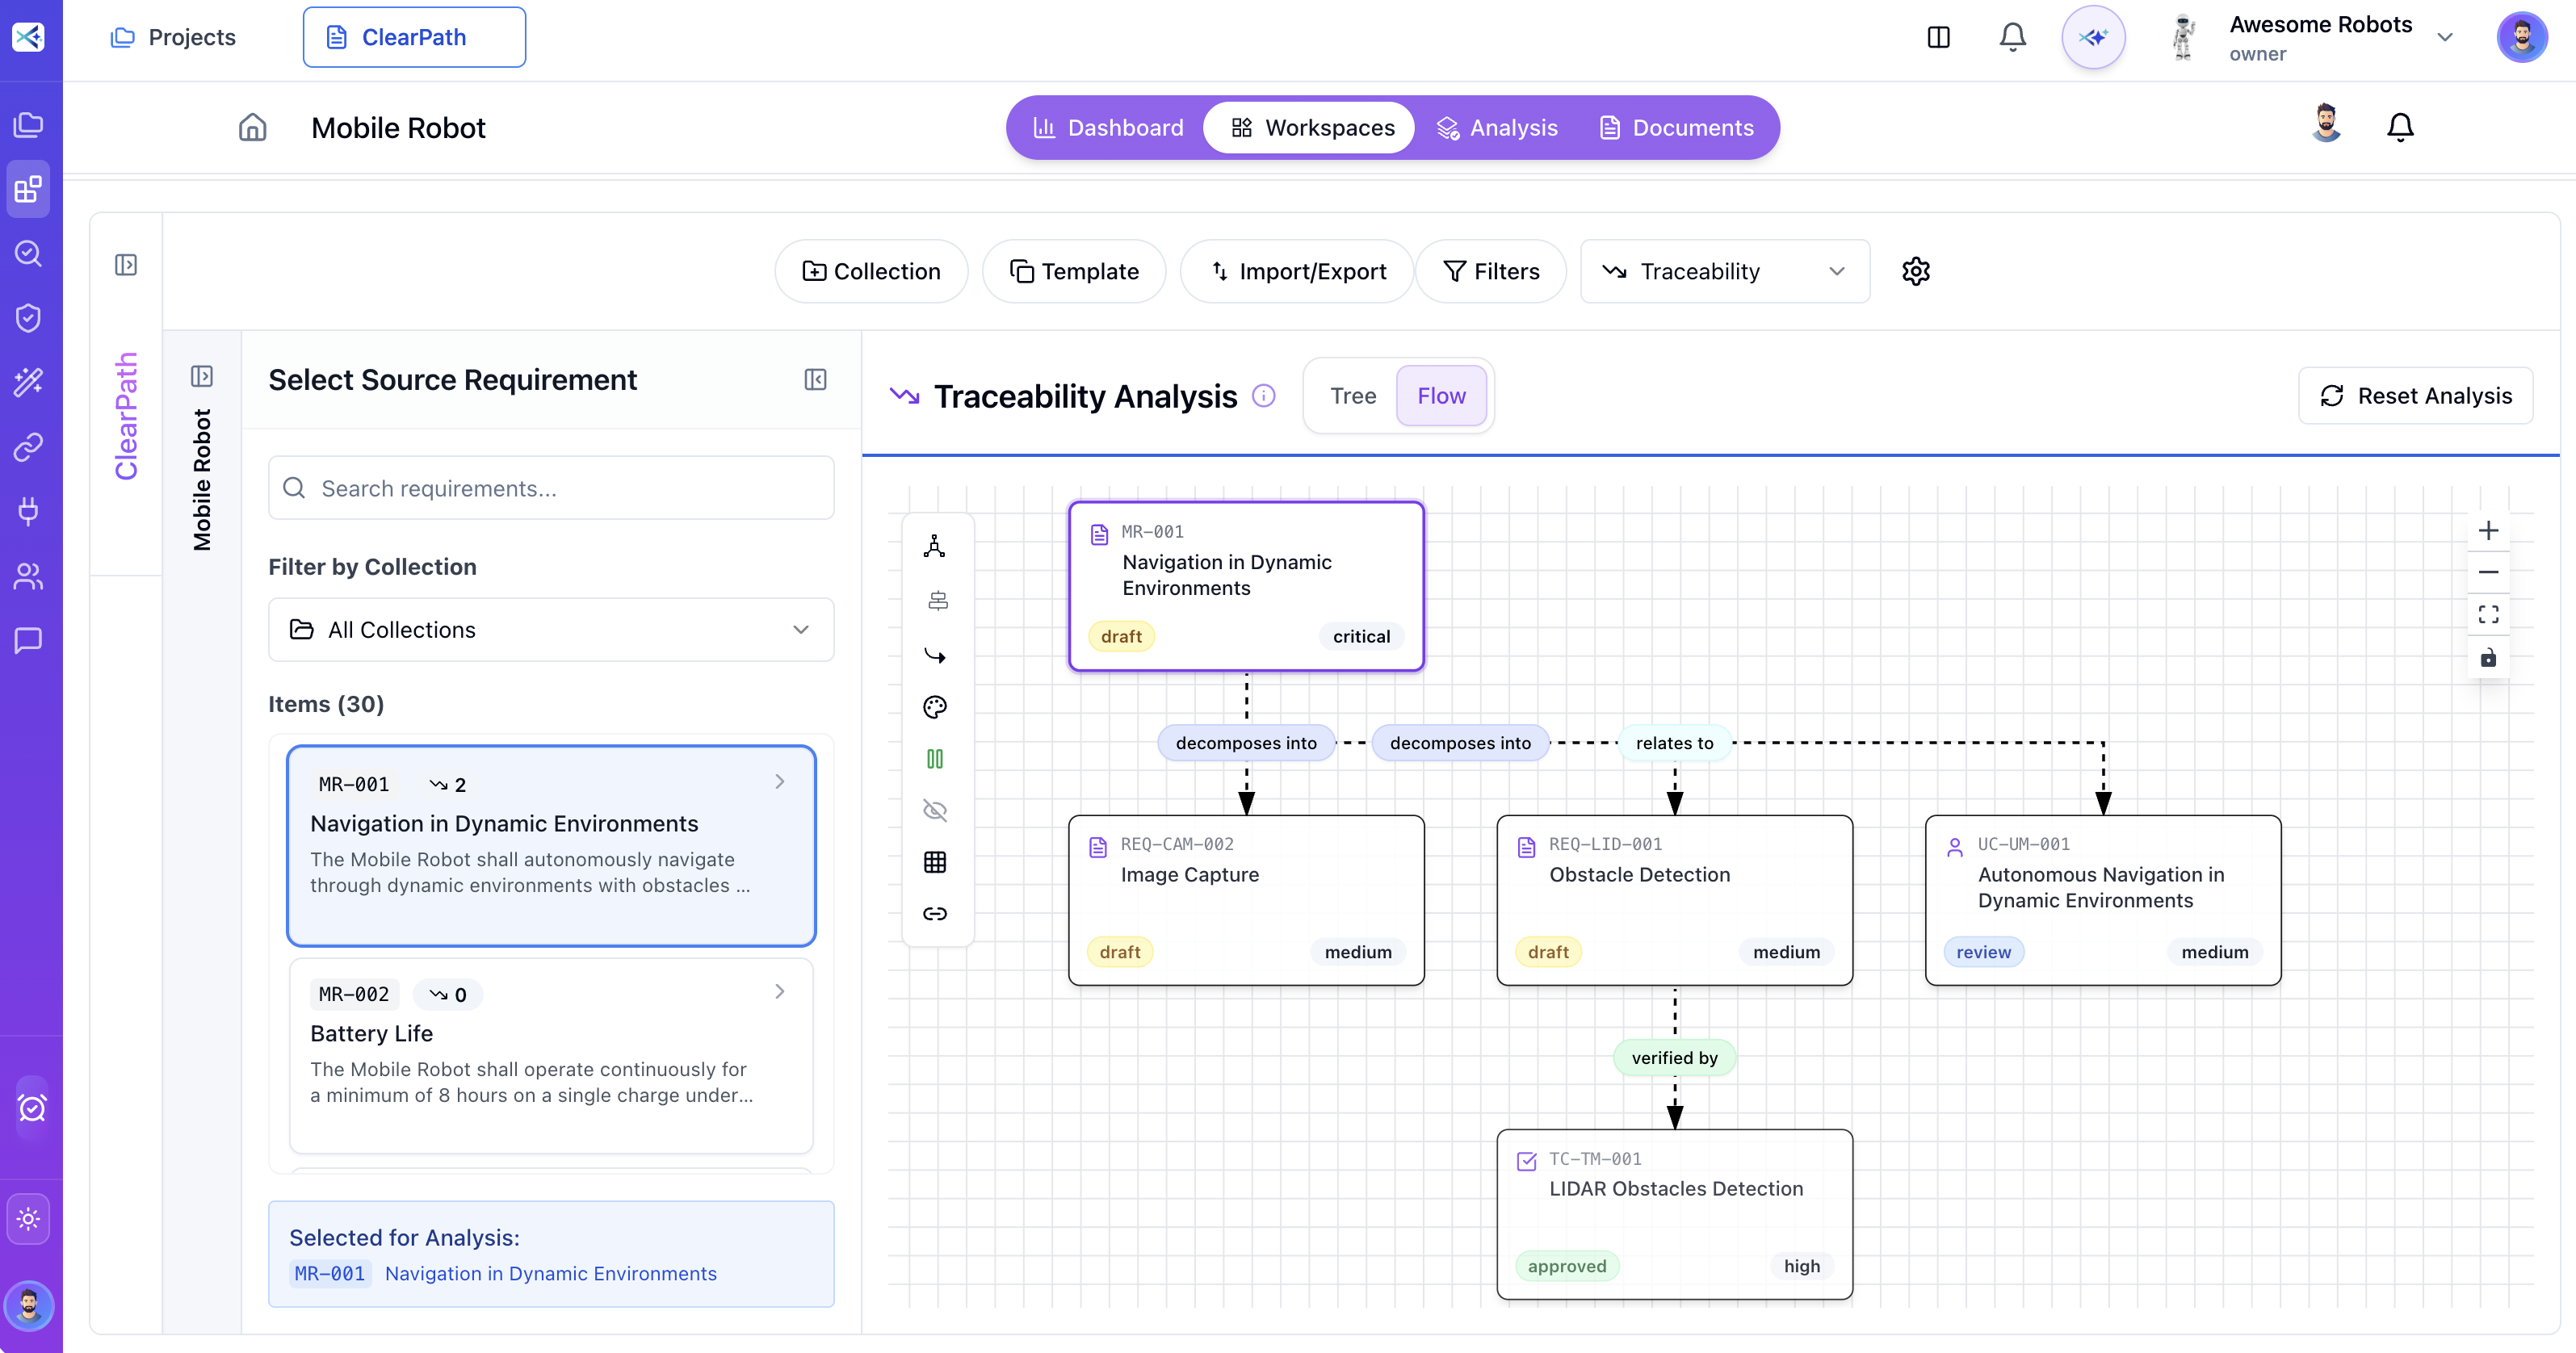This screenshot has height=1353, width=2576.
Task: Open the All Collections dropdown
Action: [x=551, y=629]
